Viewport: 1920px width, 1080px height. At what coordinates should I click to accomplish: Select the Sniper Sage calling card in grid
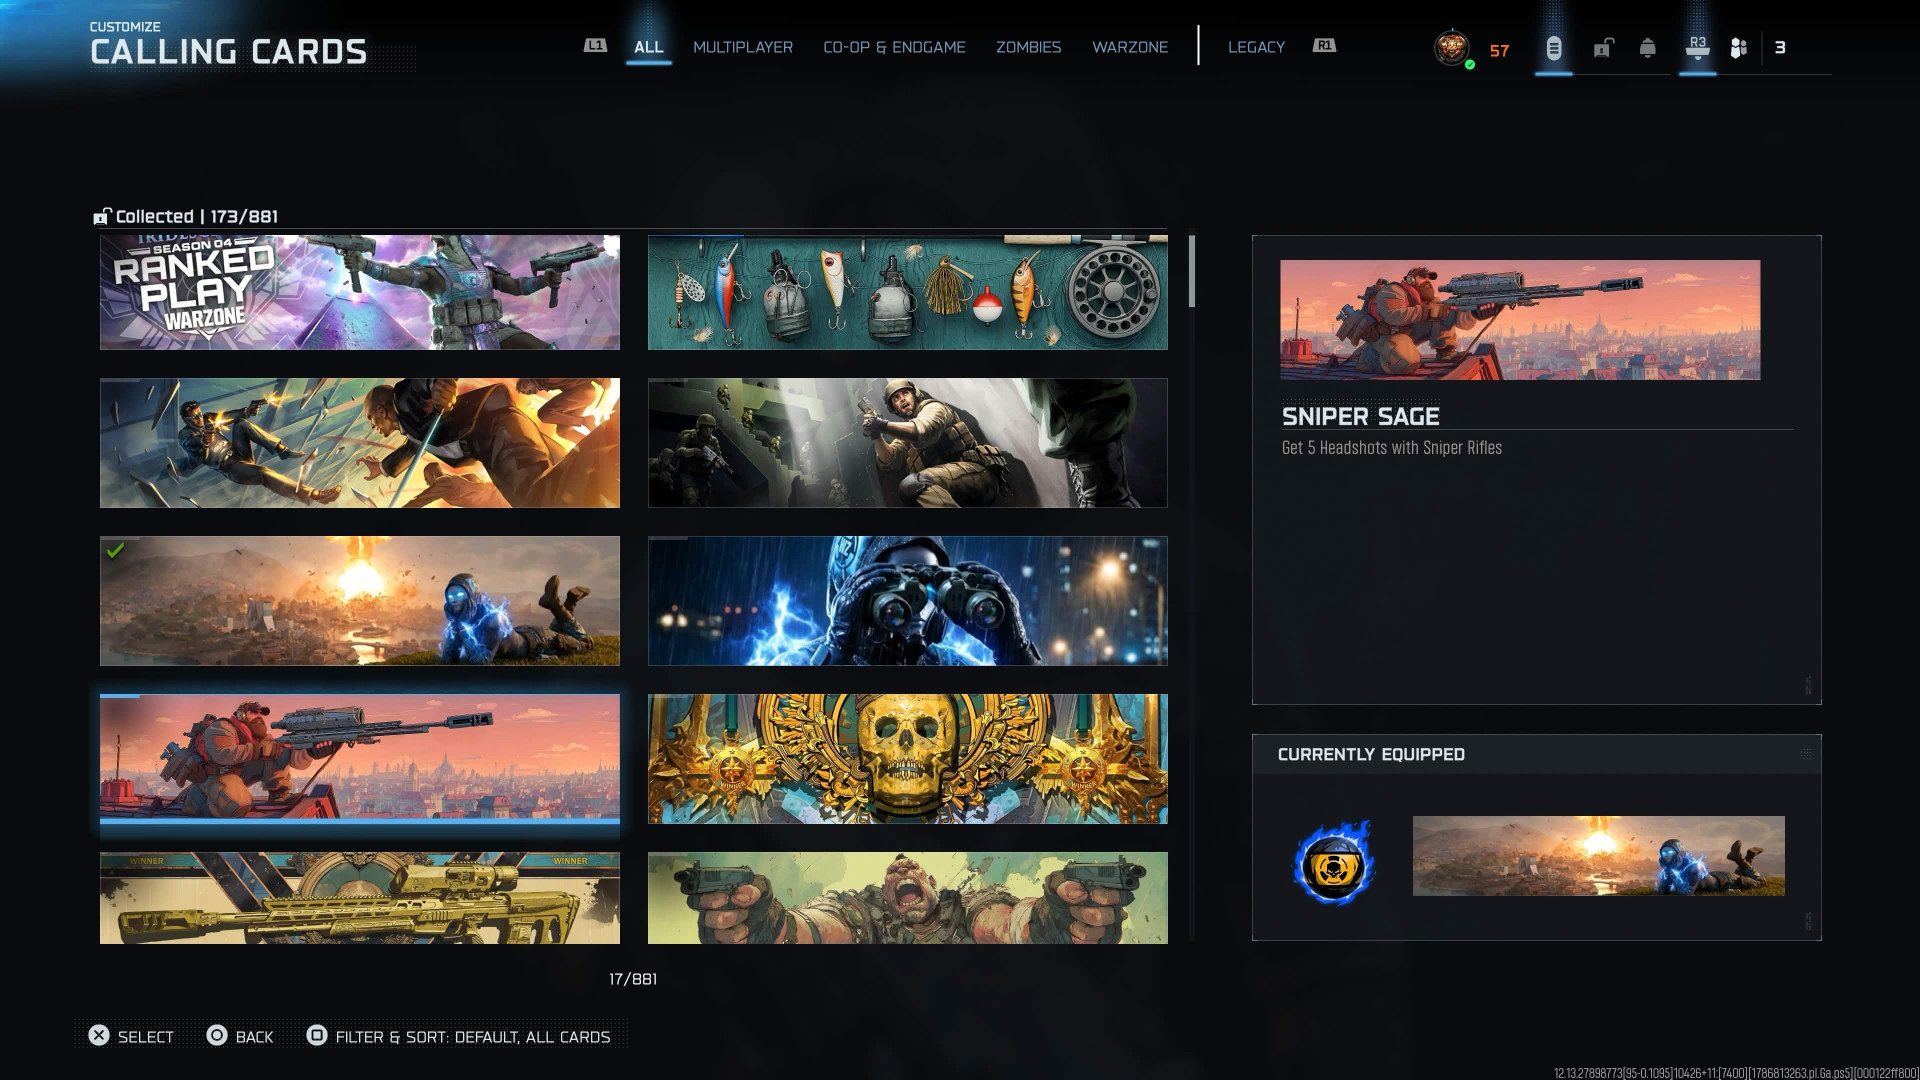[x=360, y=758]
